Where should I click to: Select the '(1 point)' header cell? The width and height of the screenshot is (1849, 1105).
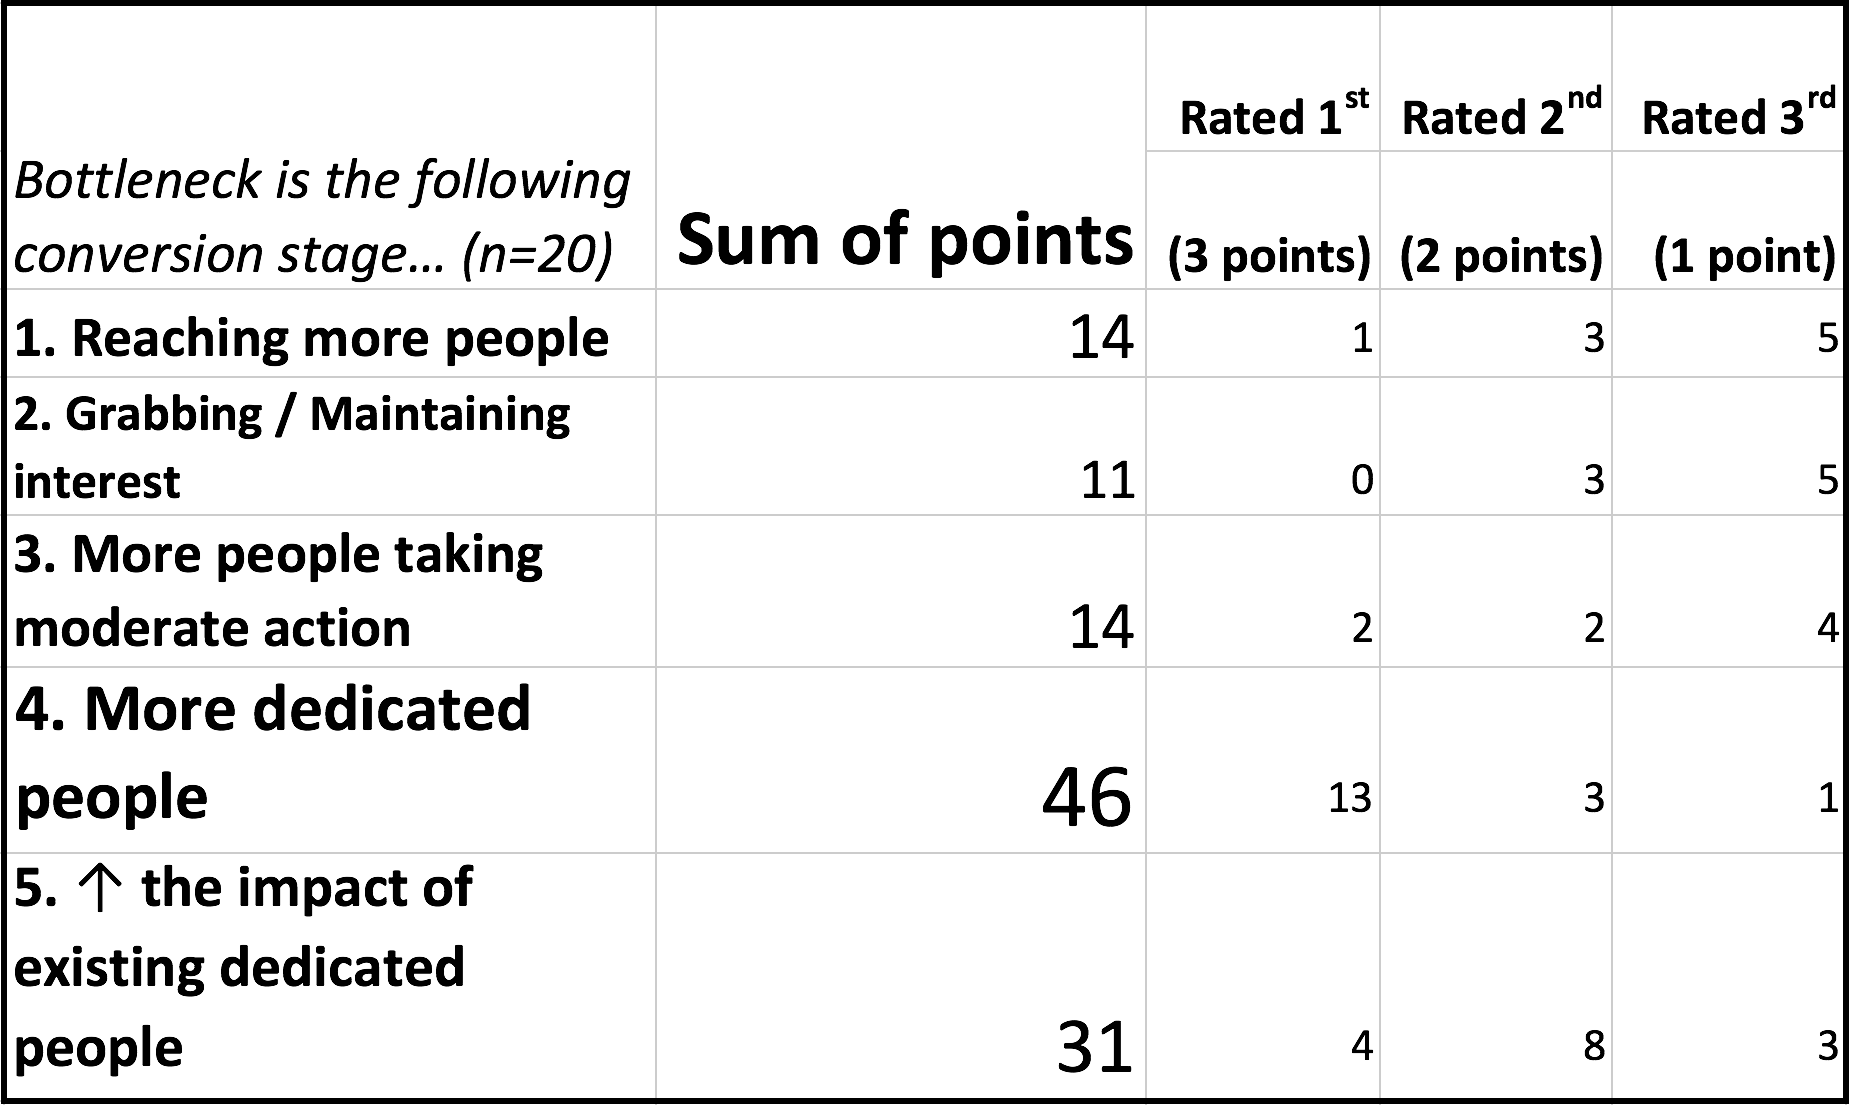tap(1728, 221)
